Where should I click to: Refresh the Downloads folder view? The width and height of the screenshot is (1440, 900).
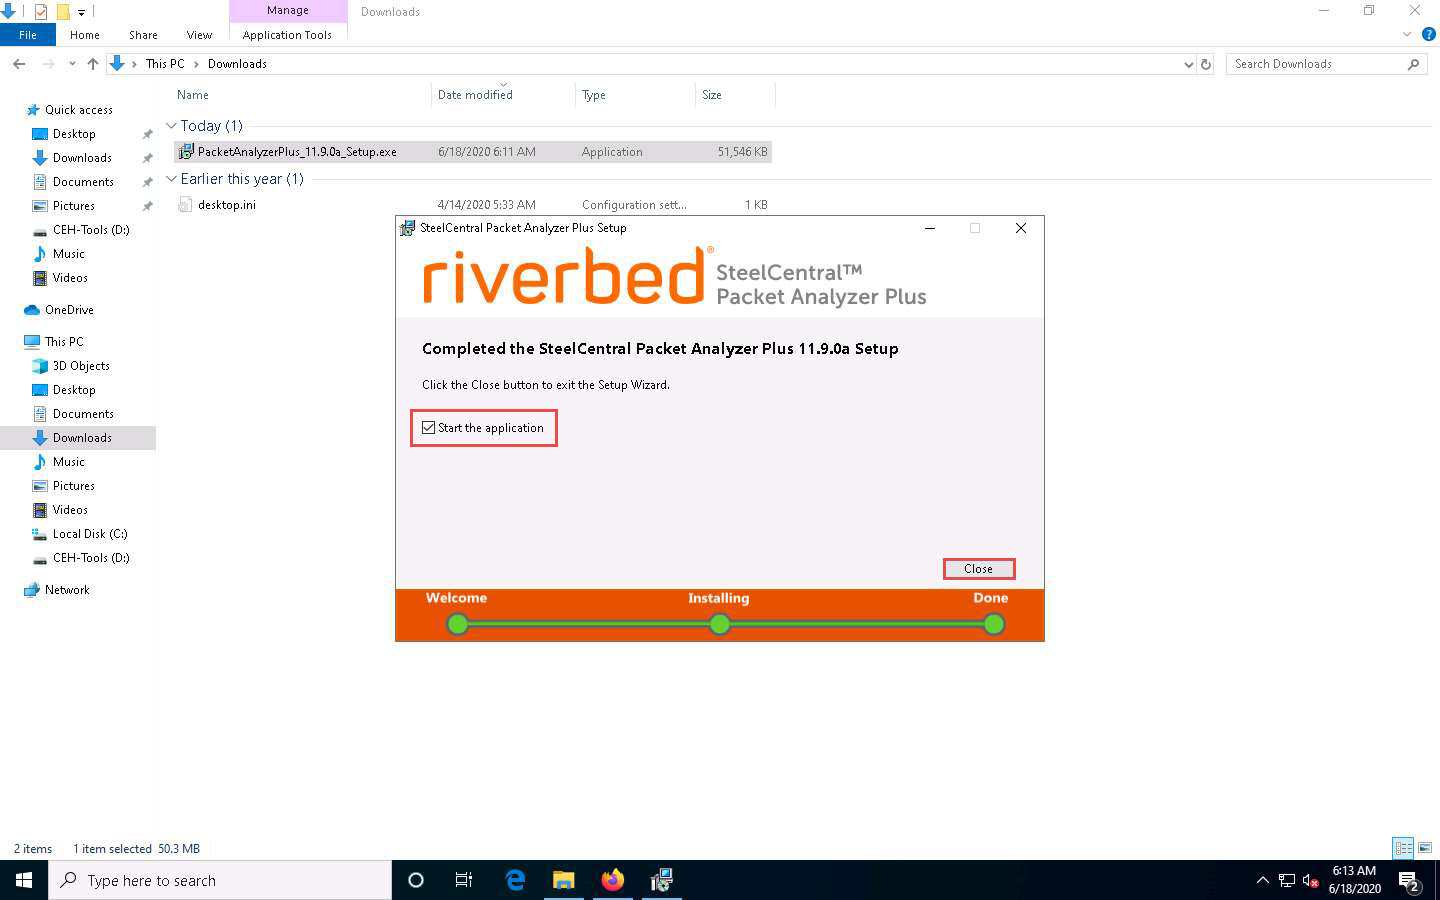coord(1206,64)
